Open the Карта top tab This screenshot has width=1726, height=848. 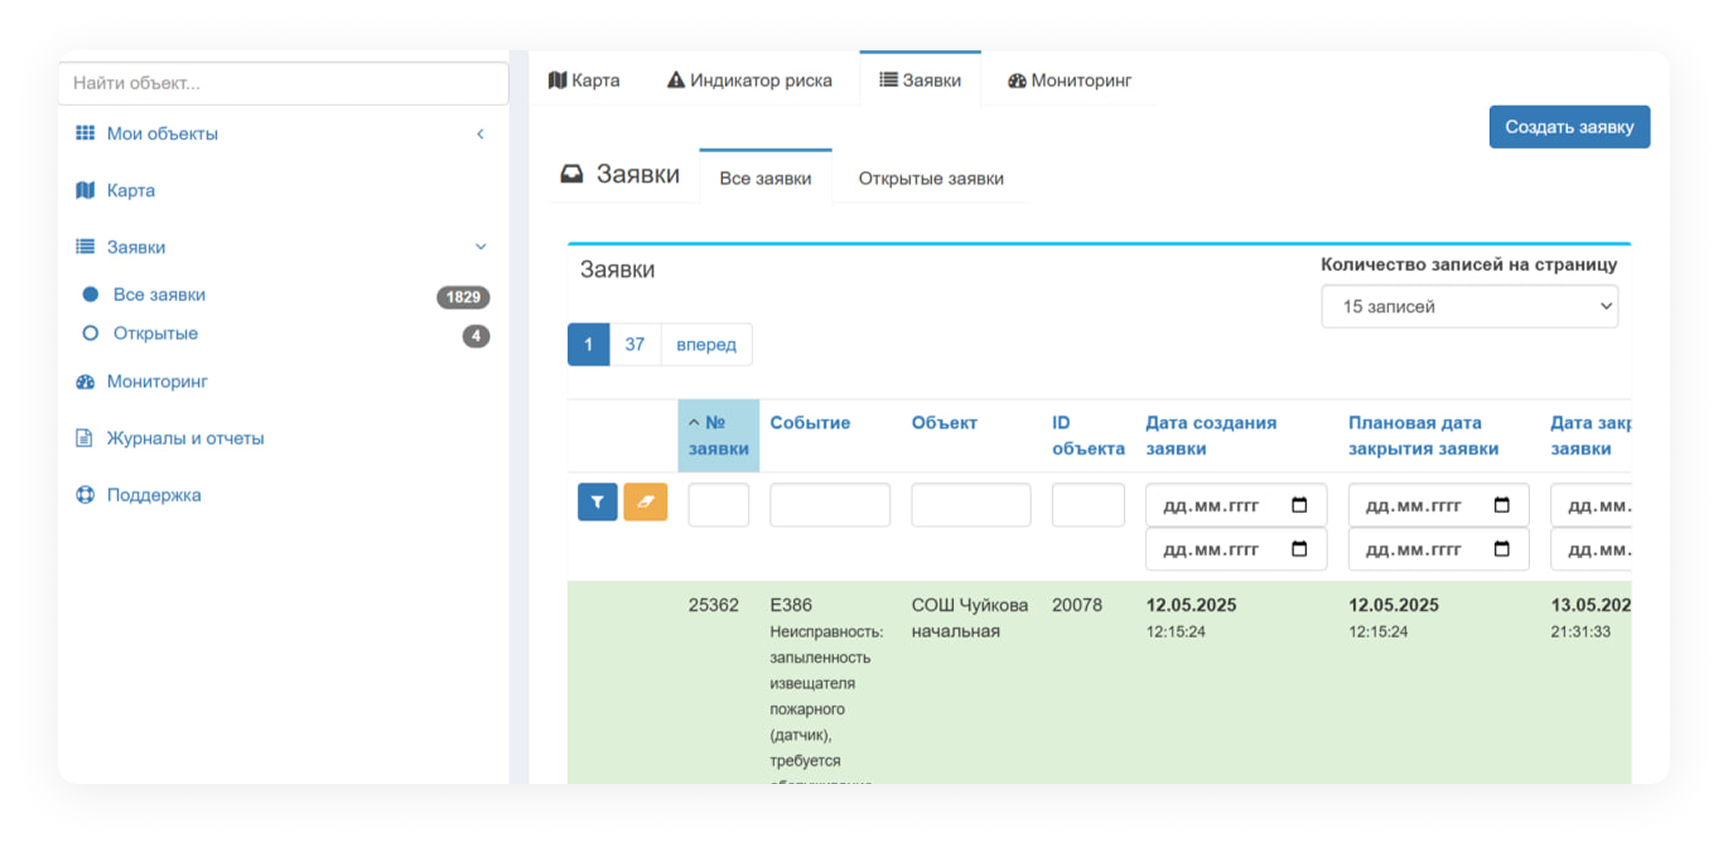(x=584, y=80)
